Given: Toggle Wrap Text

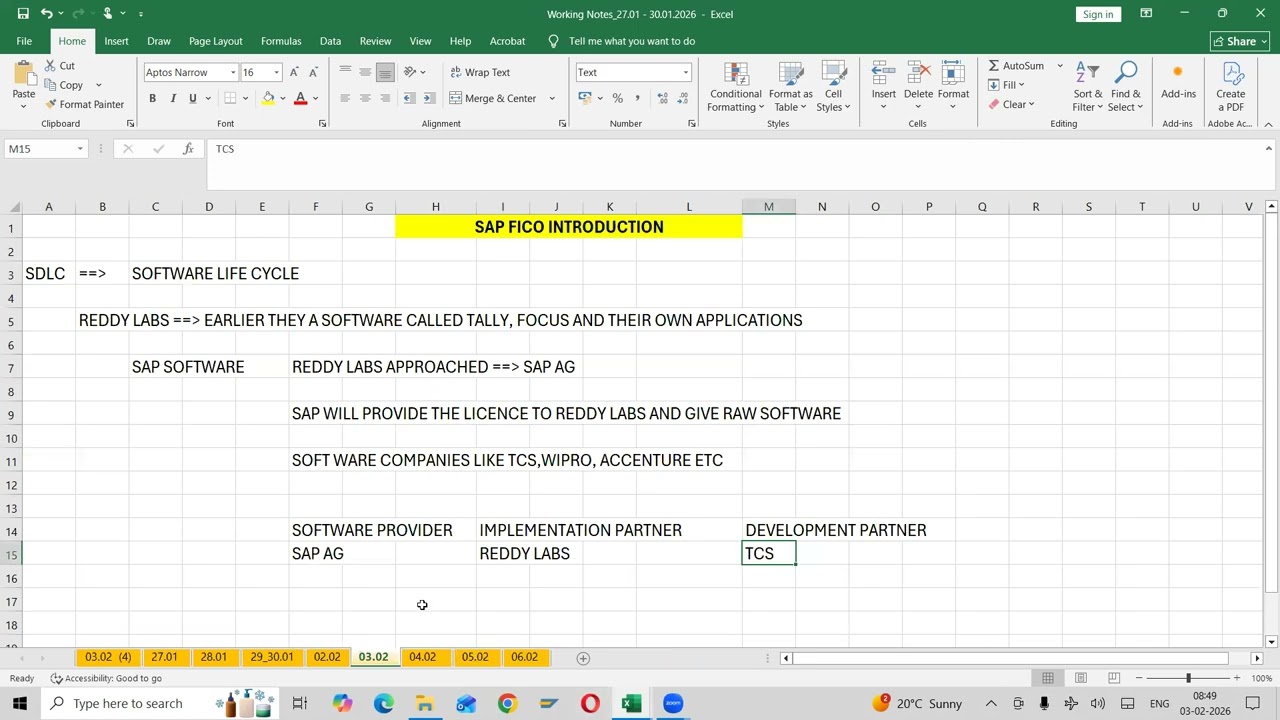Looking at the screenshot, I should [480, 72].
